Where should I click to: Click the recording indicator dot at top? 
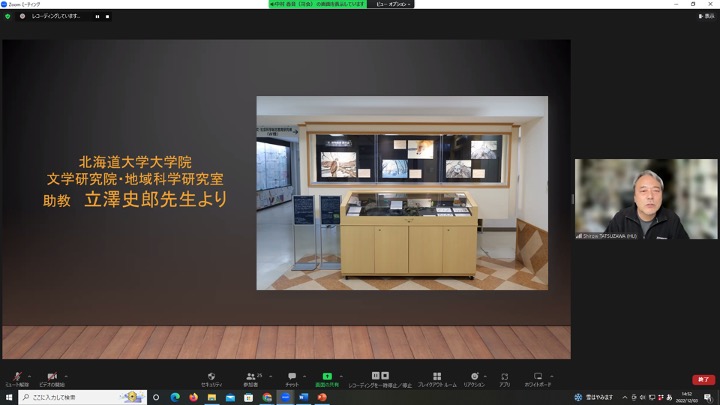22,16
